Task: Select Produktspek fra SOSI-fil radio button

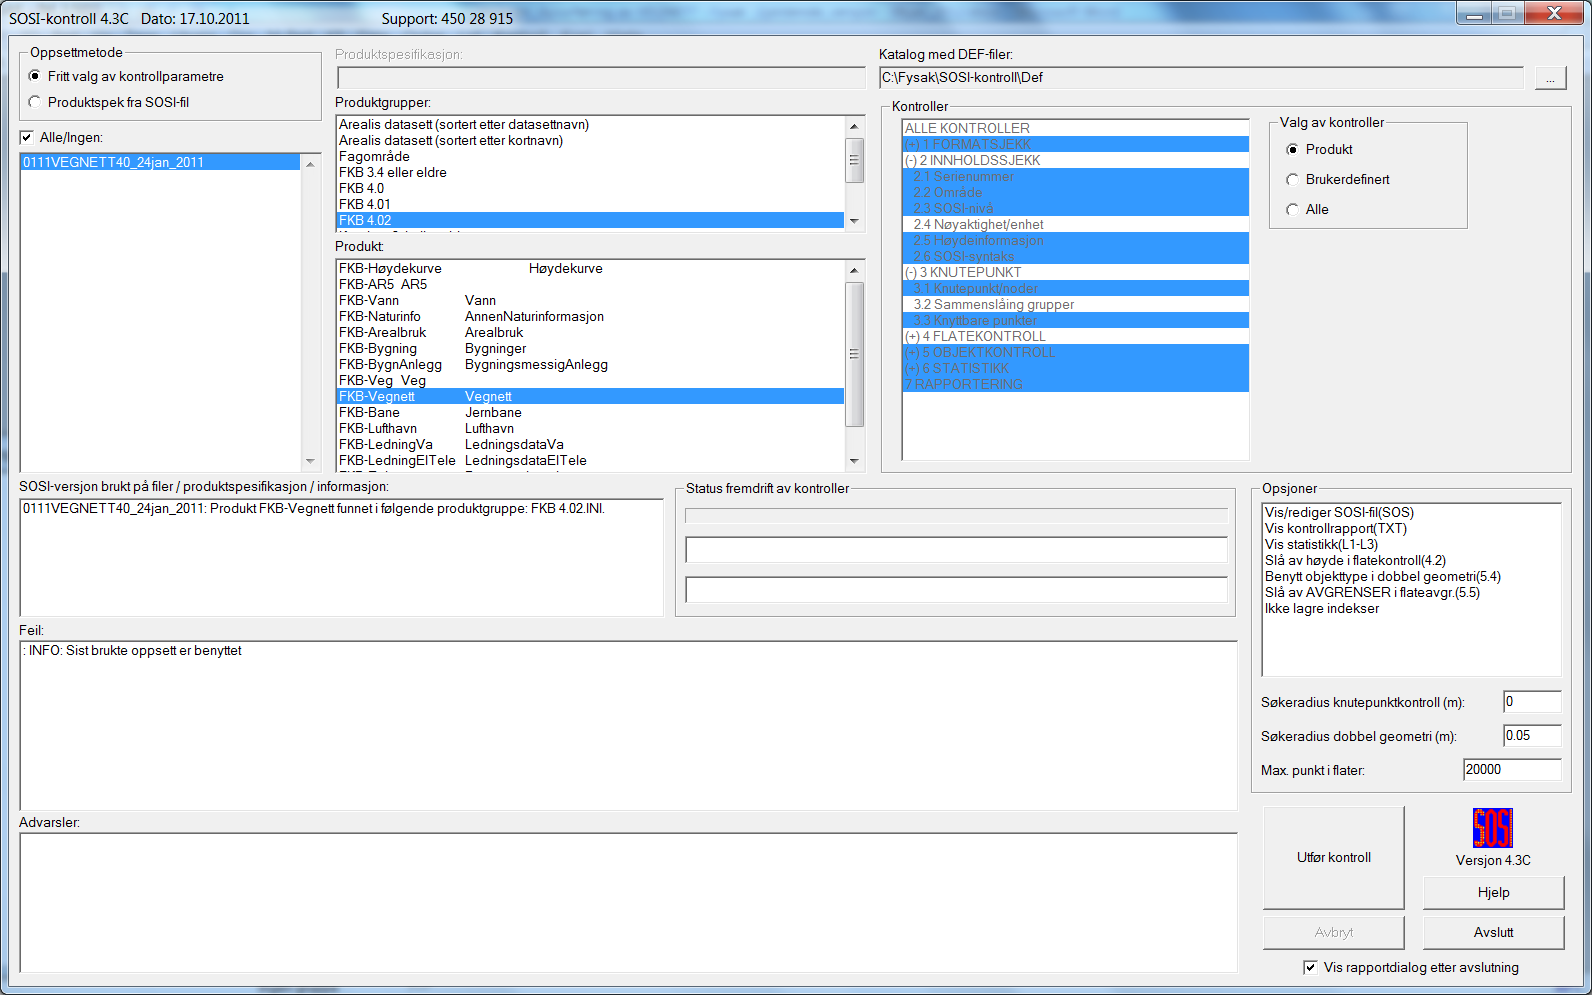Action: coord(35,102)
